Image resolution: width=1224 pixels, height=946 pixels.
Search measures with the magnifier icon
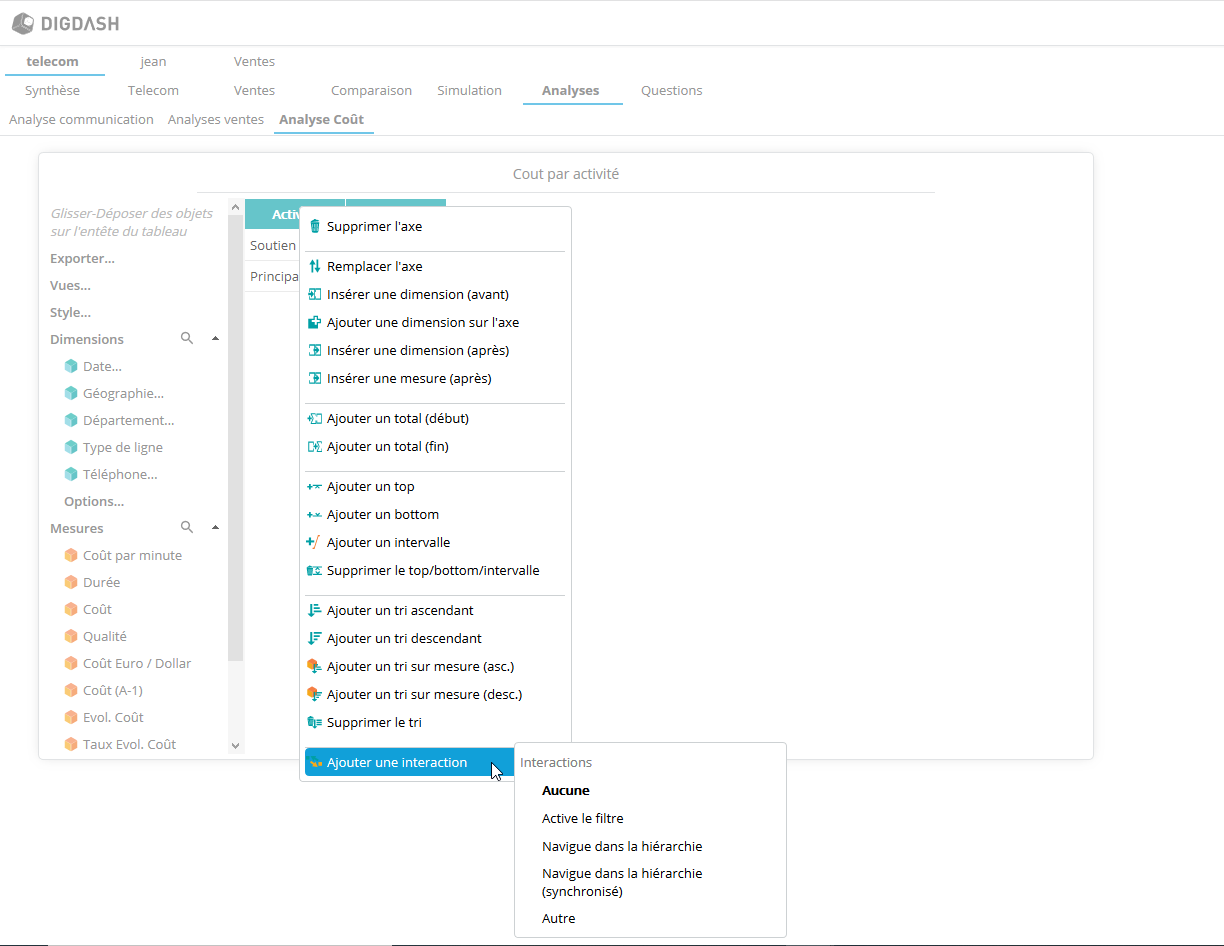187,528
